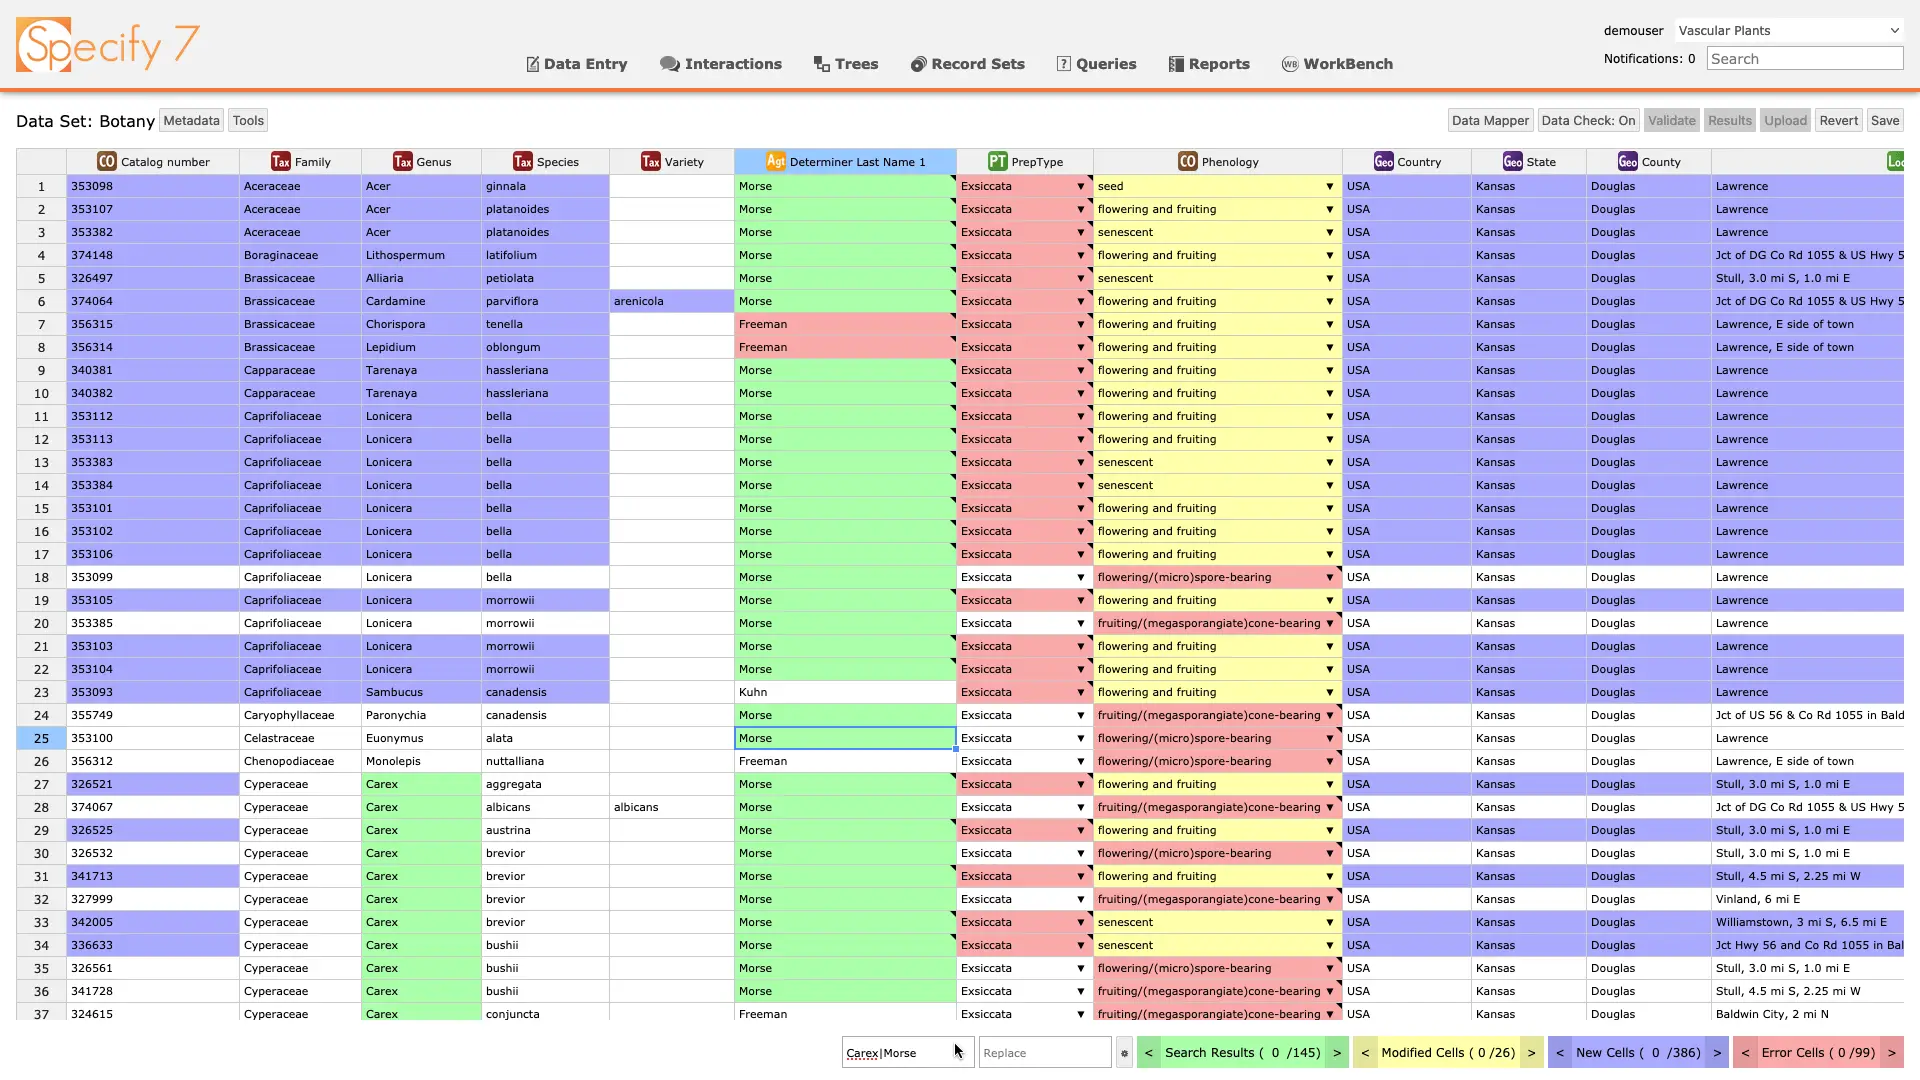1920x1080 pixels.
Task: Click the Reports icon
Action: pyautogui.click(x=1176, y=64)
